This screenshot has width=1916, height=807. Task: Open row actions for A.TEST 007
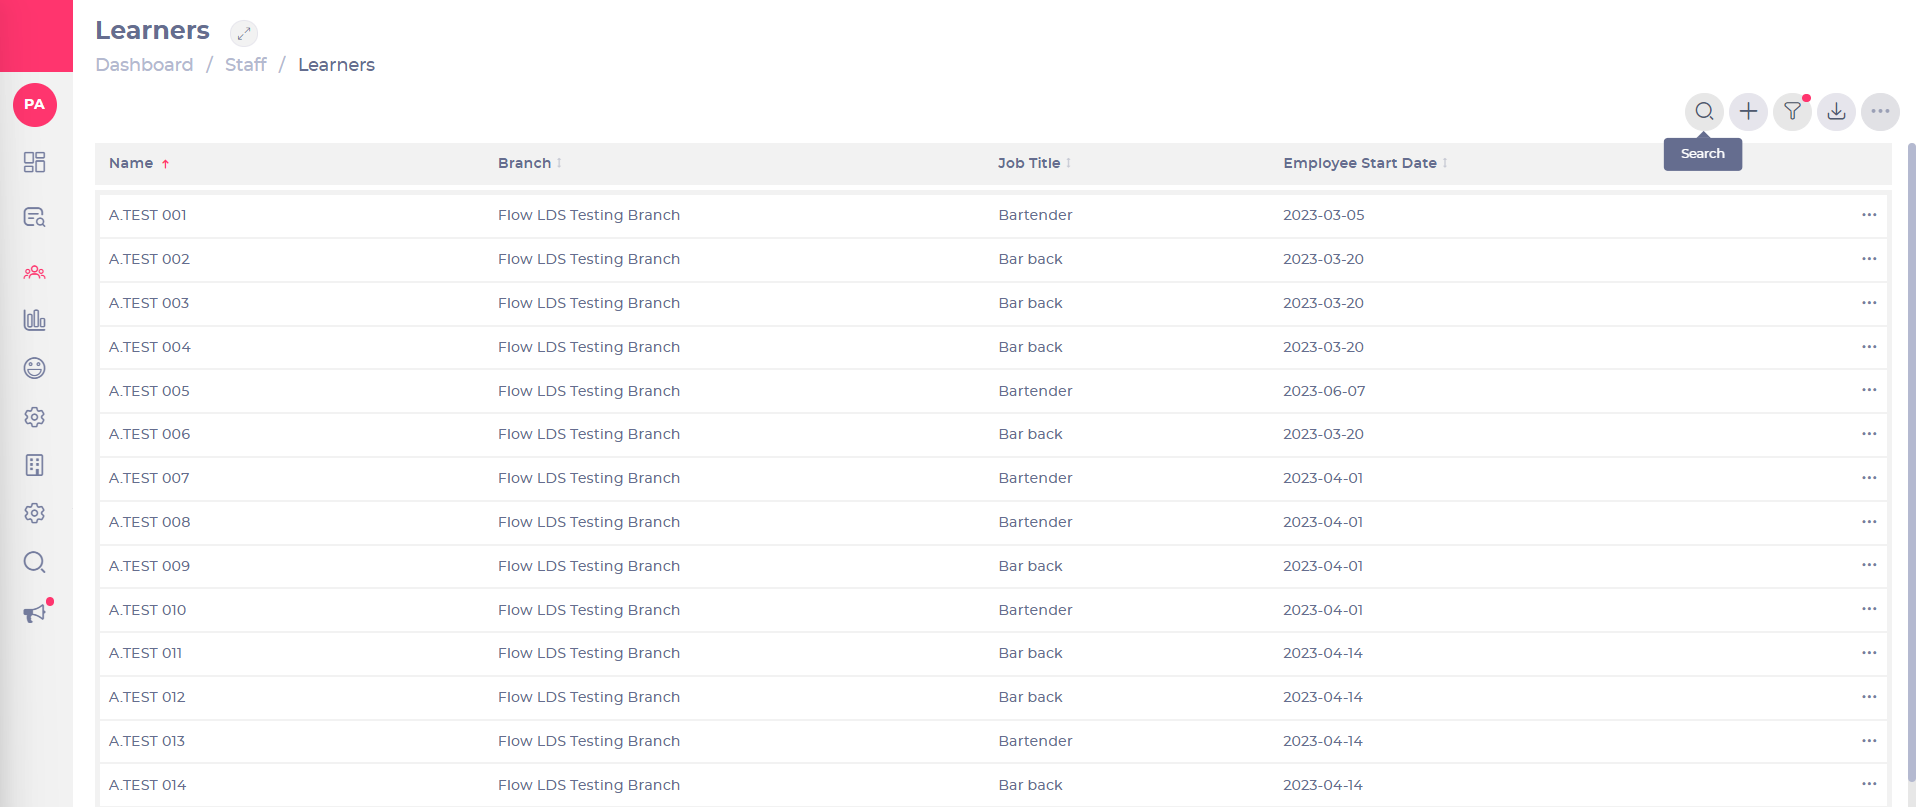point(1869,478)
